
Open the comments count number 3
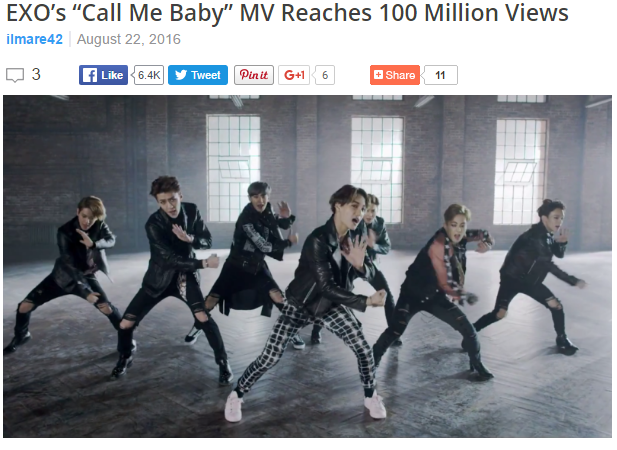pyautogui.click(x=36, y=74)
